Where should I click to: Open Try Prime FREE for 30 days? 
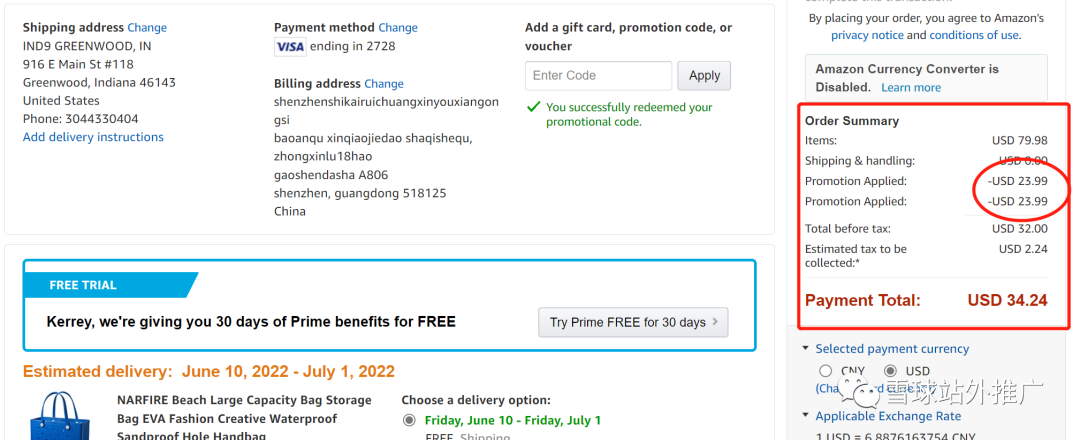click(633, 322)
